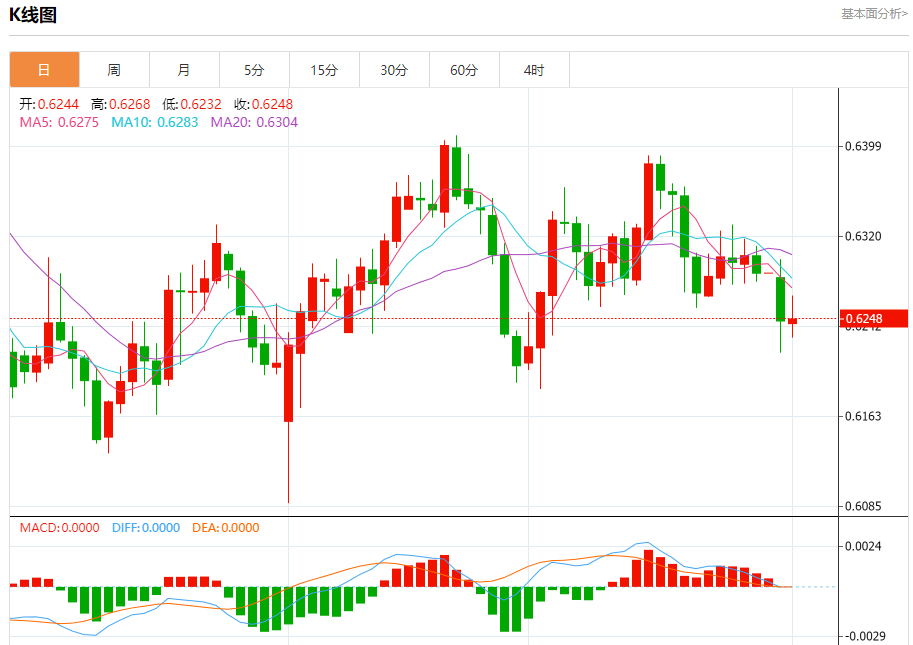
Task: Click the DEA:0.0000 indicator label
Action: (x=226, y=528)
